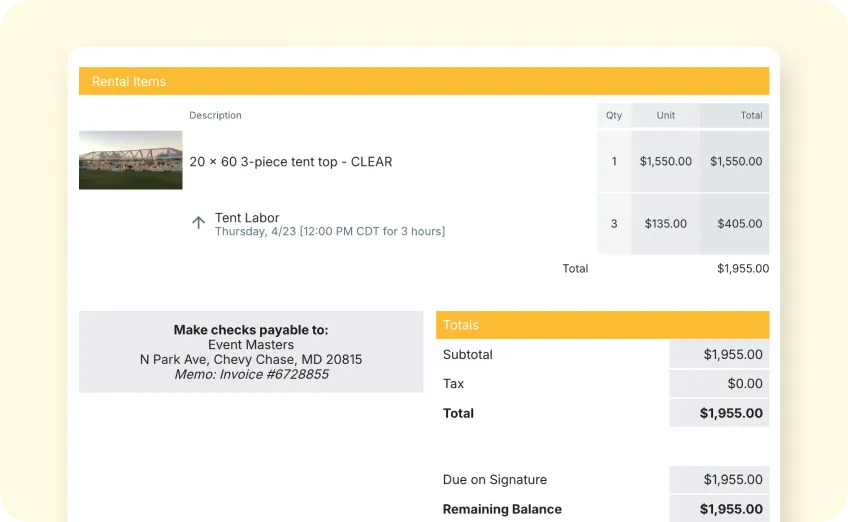Select the Tent Labor quantity cell showing 3
The width and height of the screenshot is (848, 522).
[614, 224]
